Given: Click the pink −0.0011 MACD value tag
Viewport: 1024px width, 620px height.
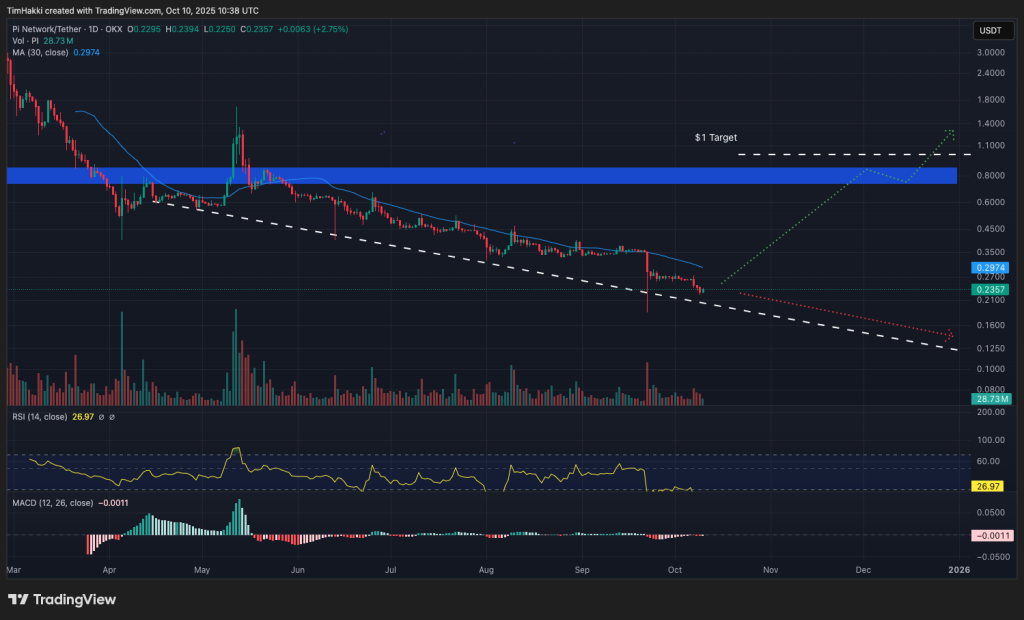Looking at the screenshot, I should tap(991, 536).
